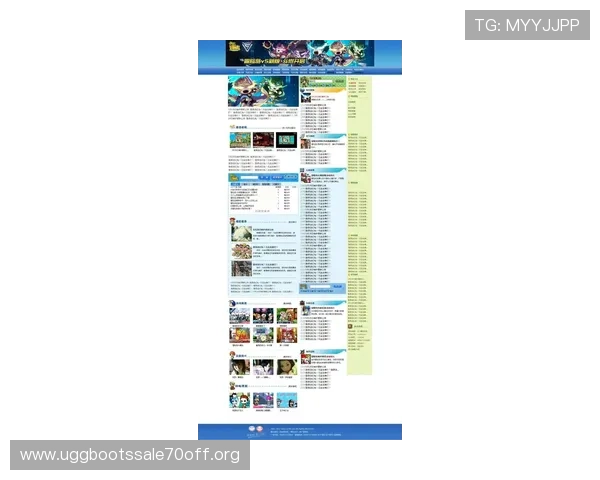Open the teal third game thumbnail
Screen dimensions: 600x480
click(x=287, y=140)
